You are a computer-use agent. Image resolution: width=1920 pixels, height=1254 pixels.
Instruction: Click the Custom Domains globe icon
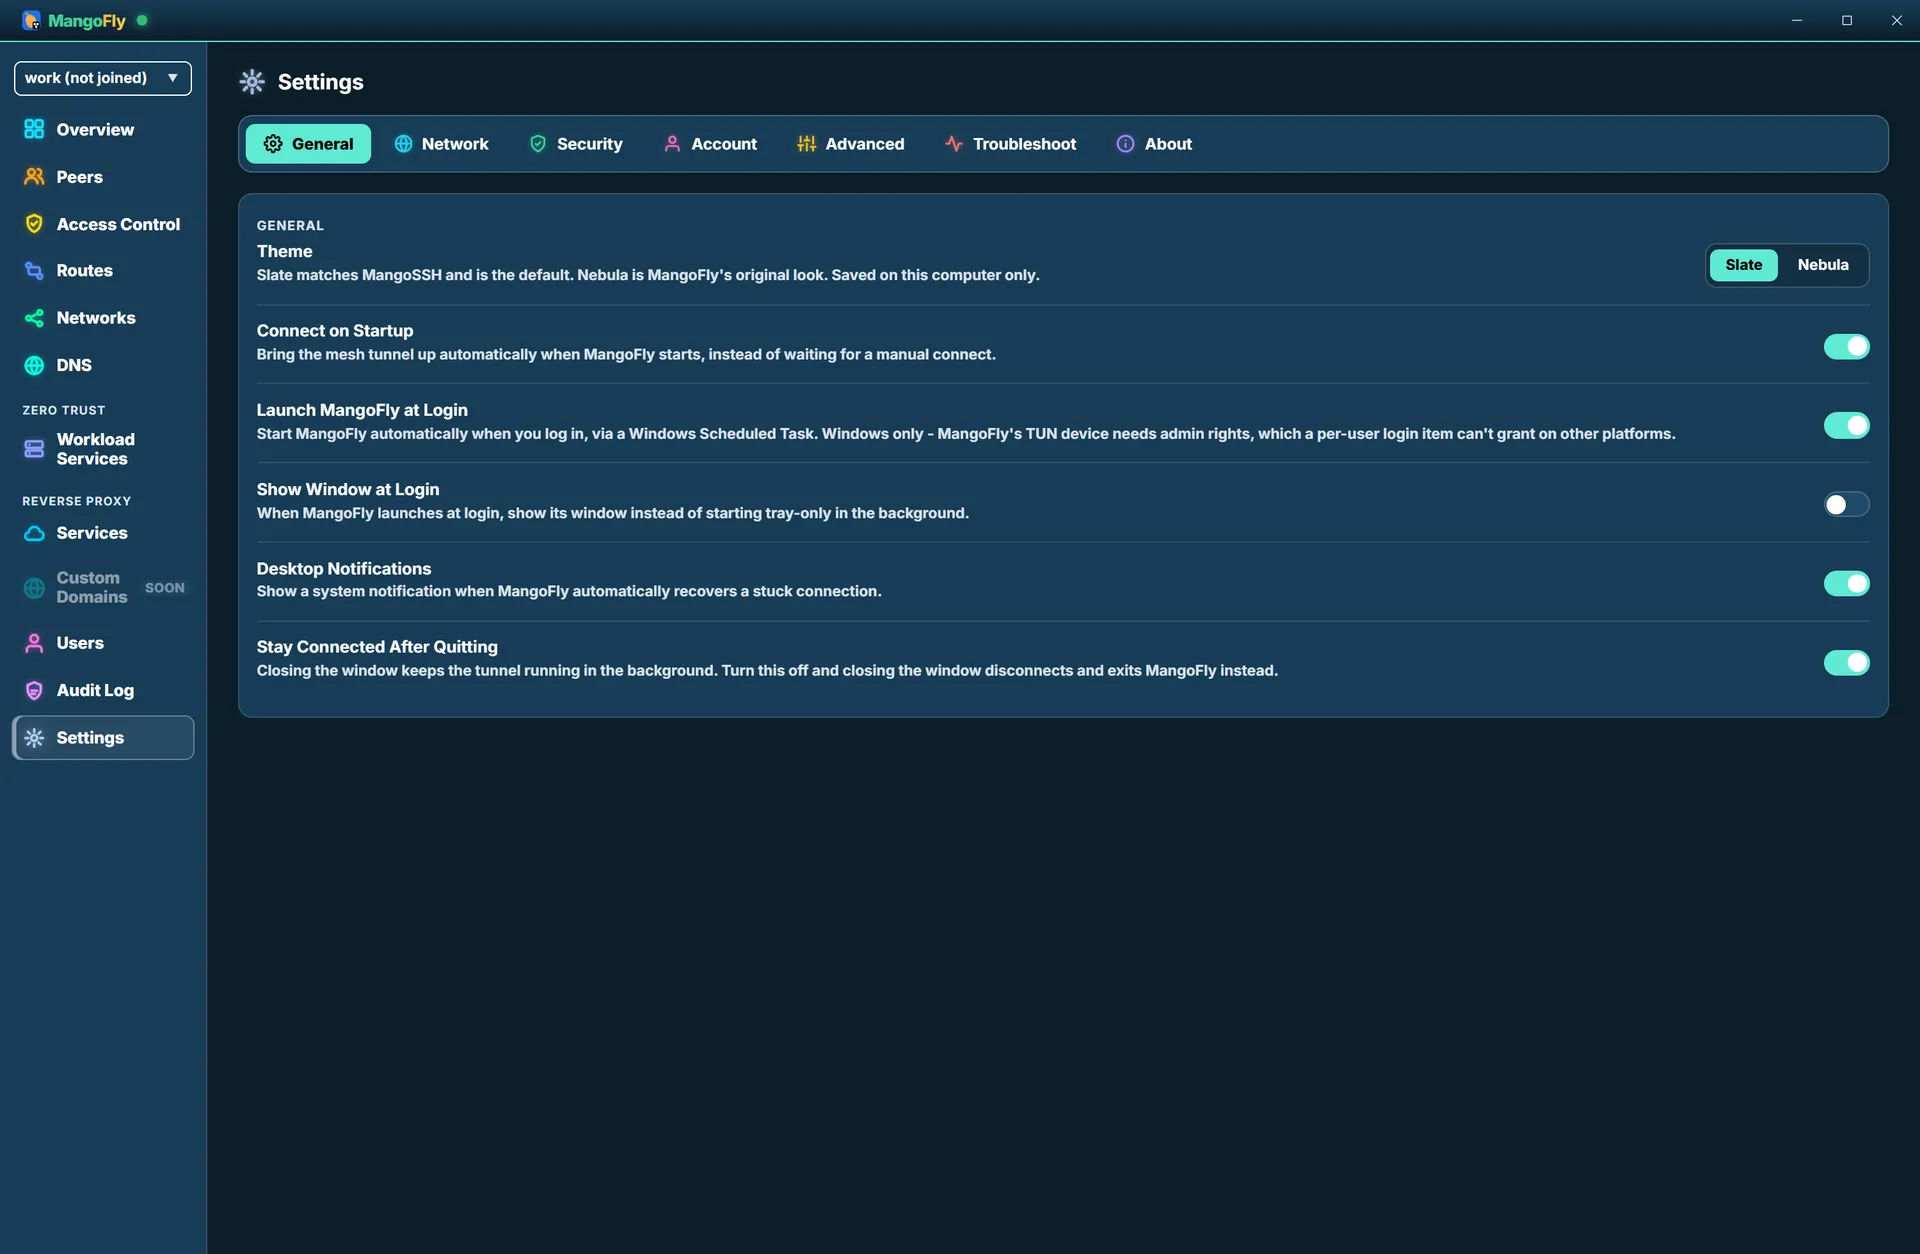pos(34,588)
